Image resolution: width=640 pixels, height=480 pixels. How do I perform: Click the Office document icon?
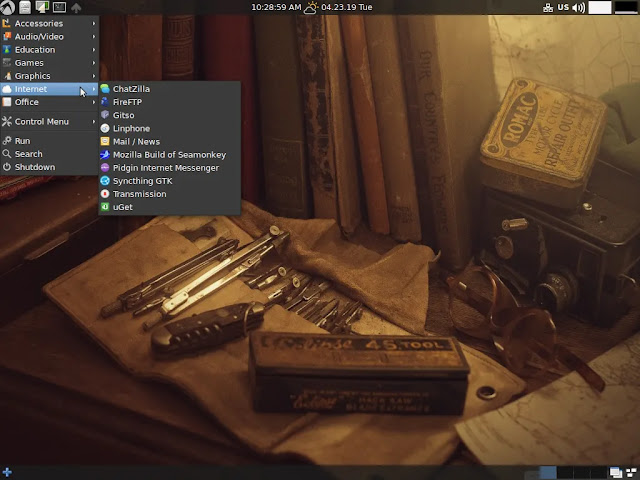click(7, 102)
